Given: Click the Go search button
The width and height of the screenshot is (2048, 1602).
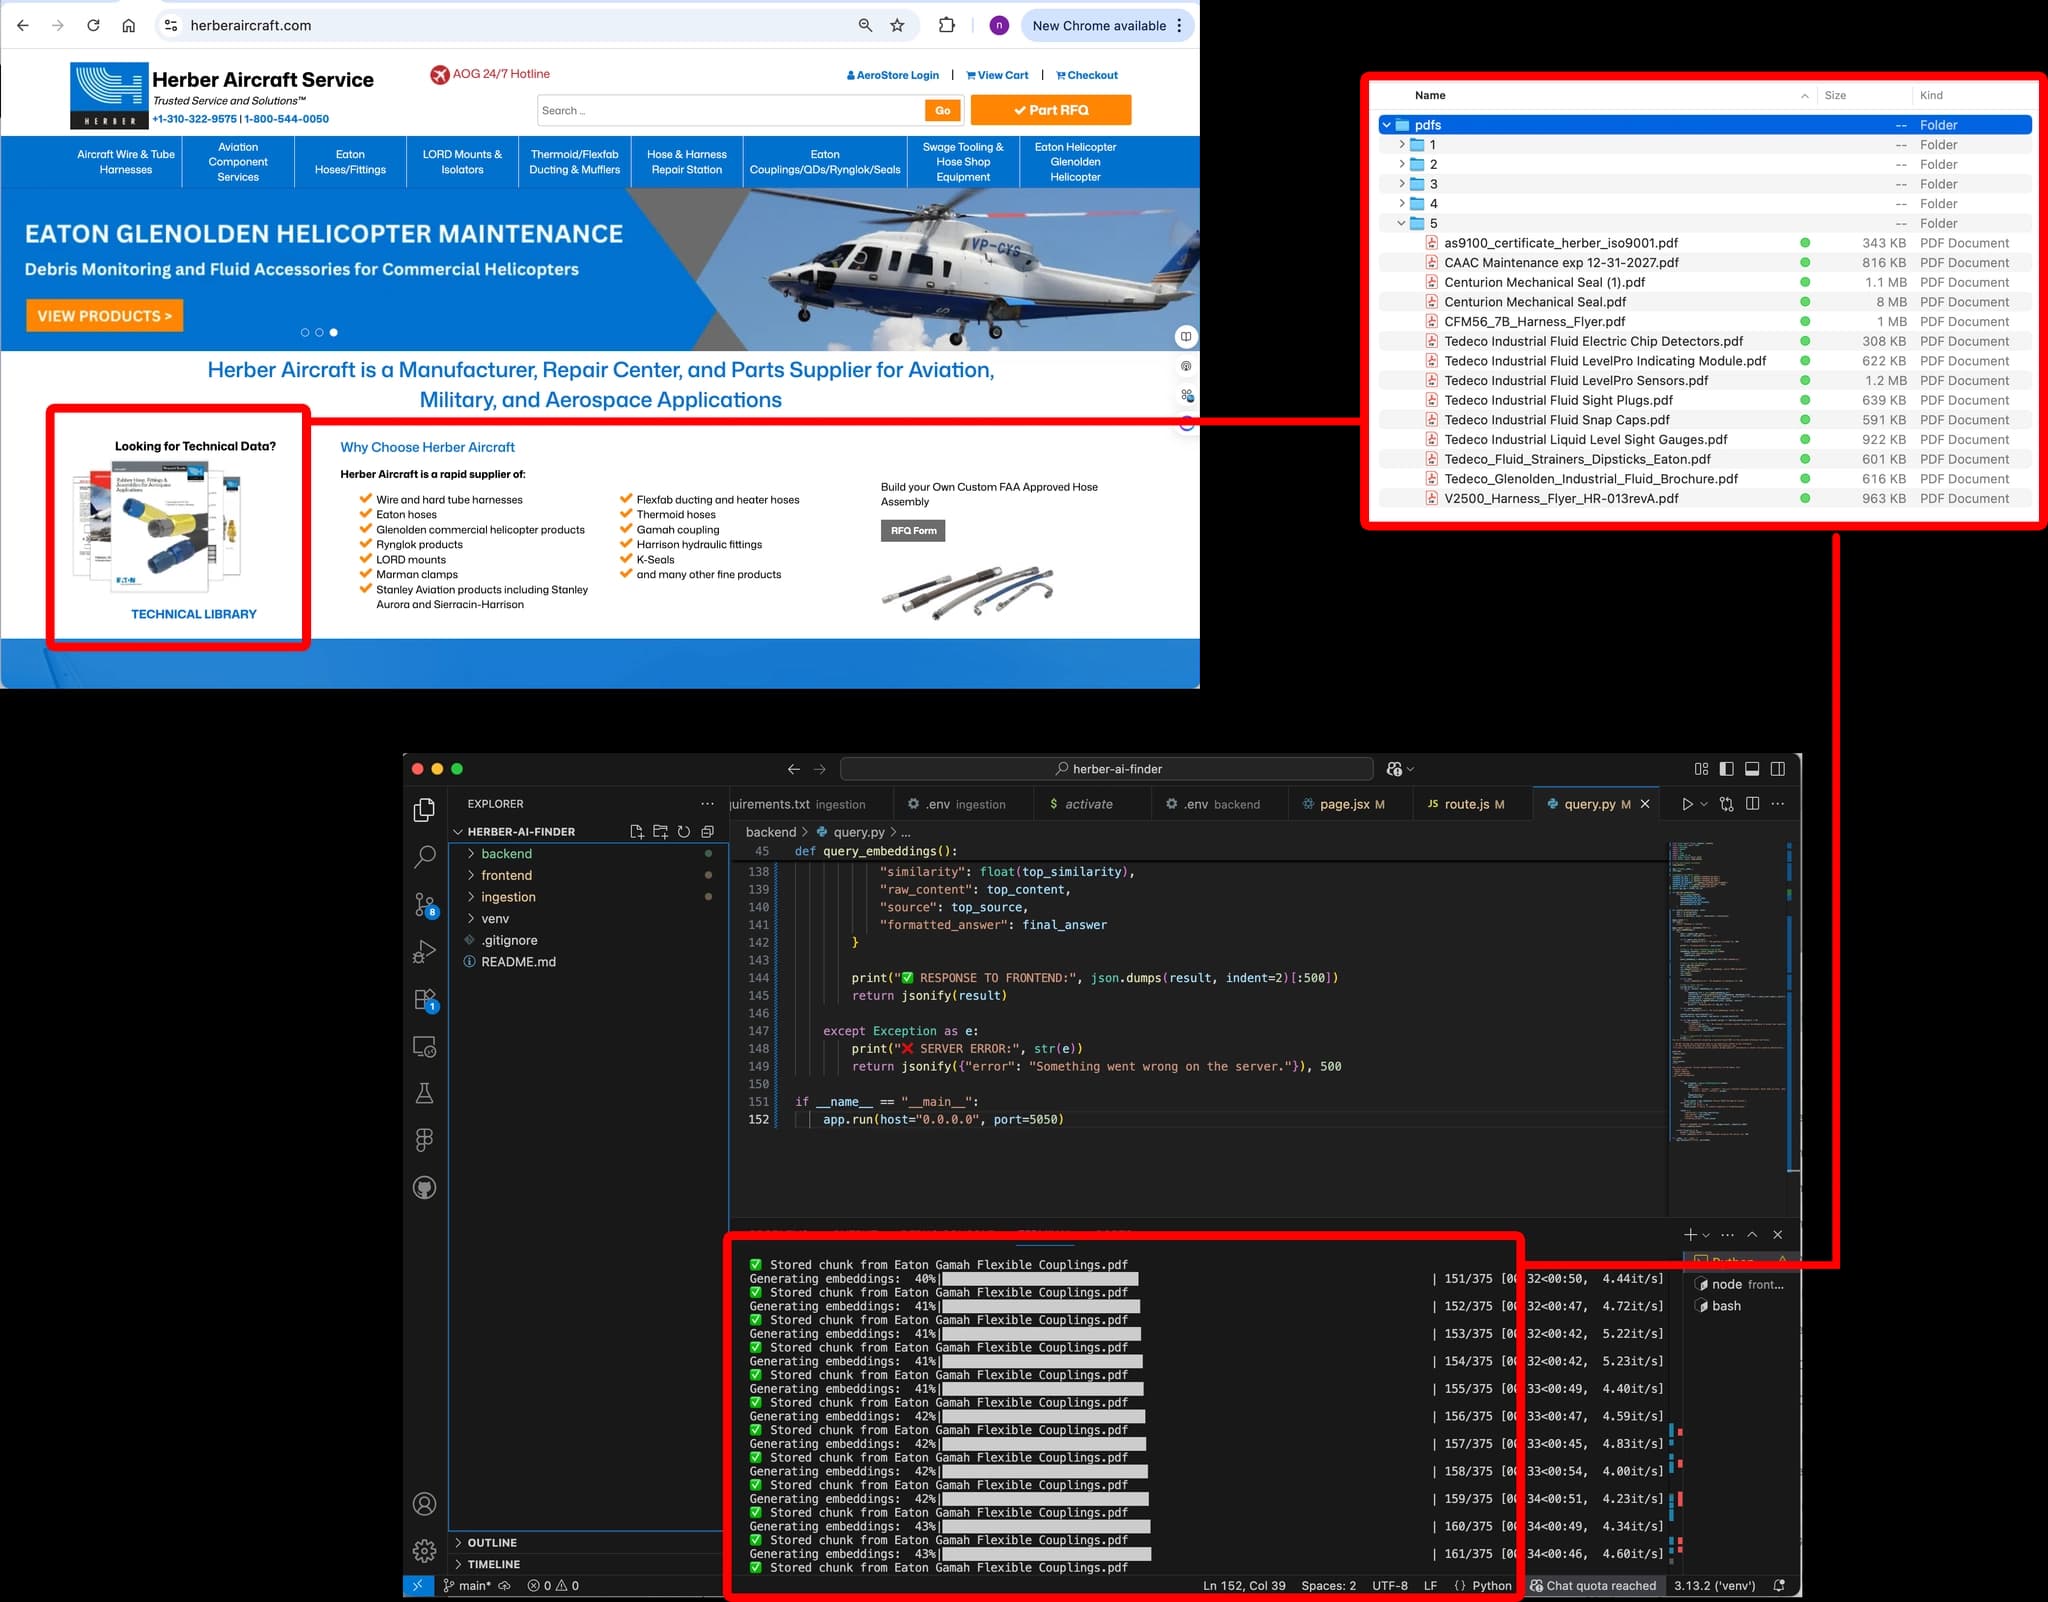Looking at the screenshot, I should coord(943,111).
